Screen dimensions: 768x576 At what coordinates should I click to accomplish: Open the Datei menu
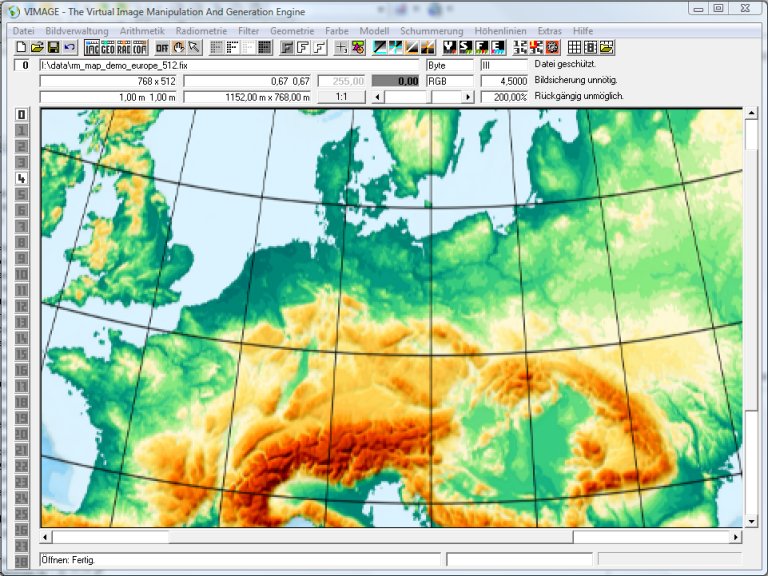click(23, 31)
